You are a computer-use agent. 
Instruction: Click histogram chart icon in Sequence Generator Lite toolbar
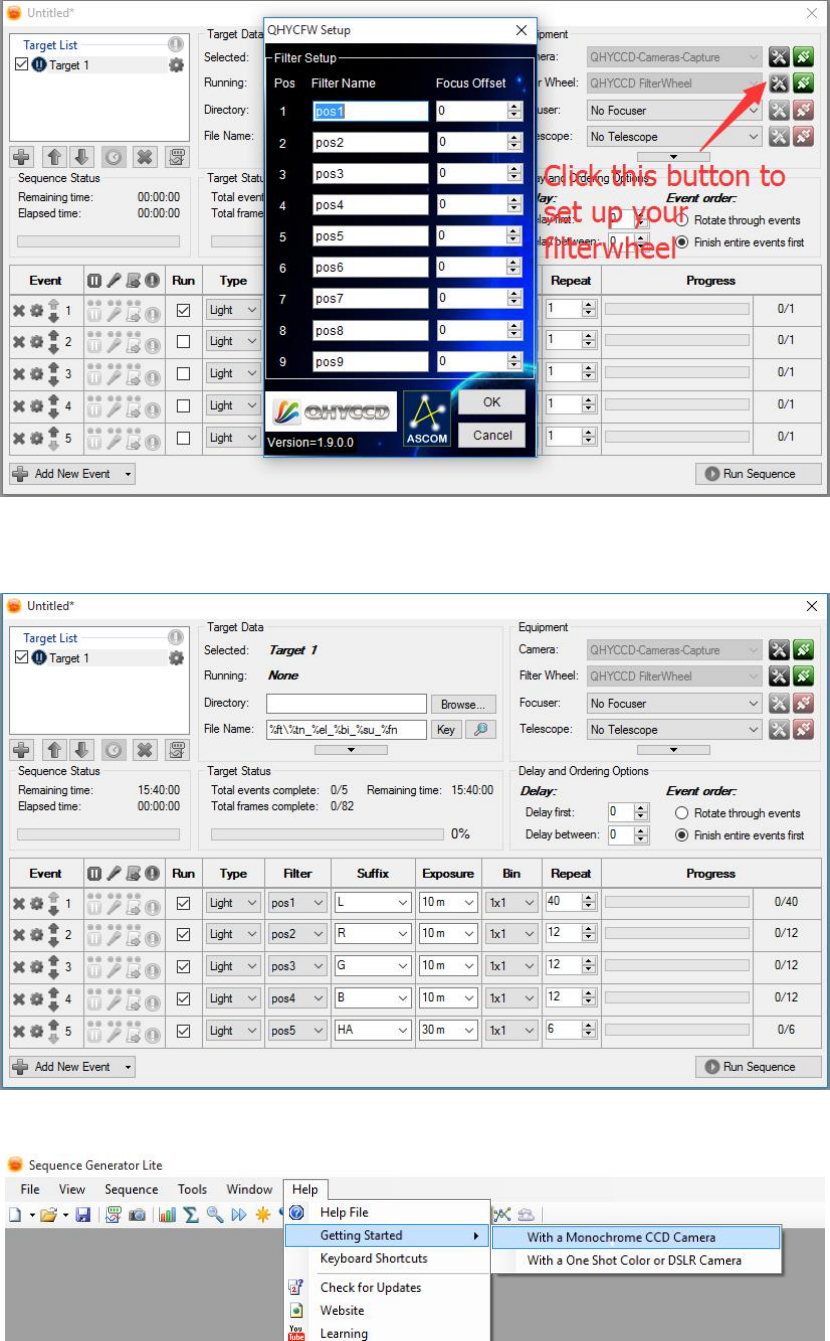point(167,1214)
